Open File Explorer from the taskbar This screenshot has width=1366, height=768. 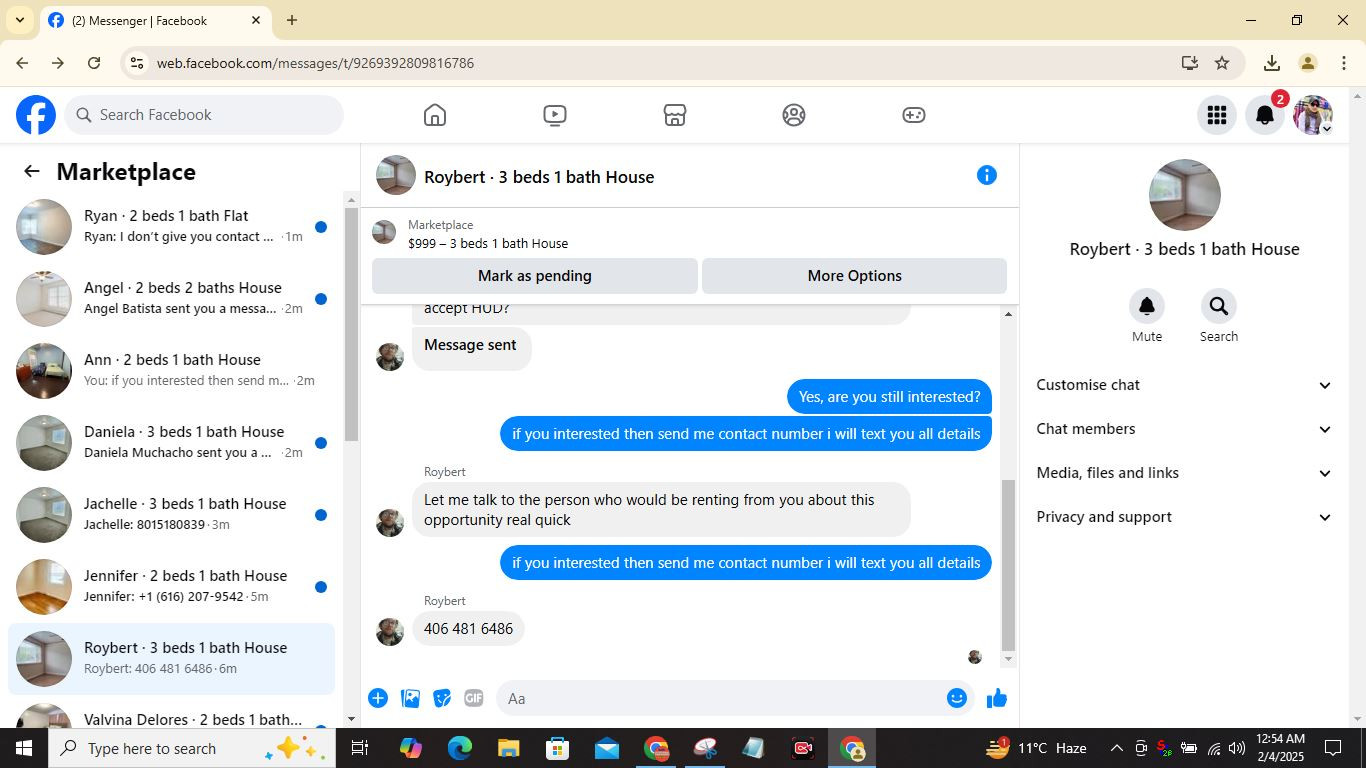pos(509,748)
